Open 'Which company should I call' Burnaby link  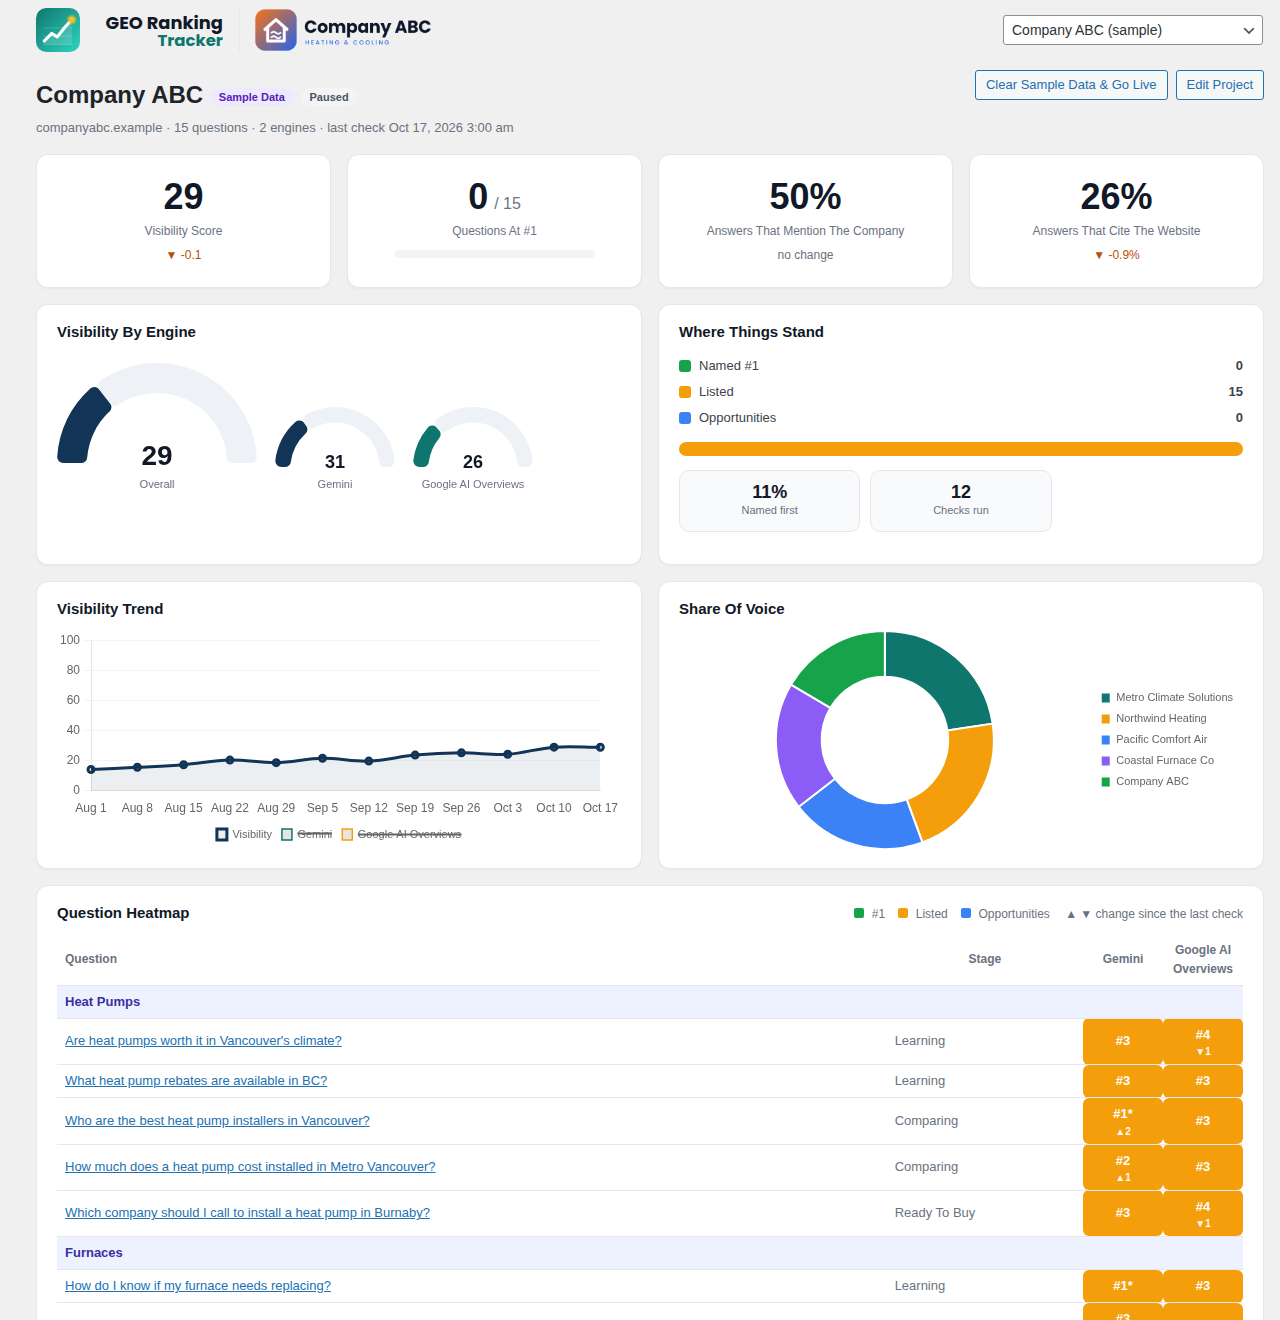pyautogui.click(x=247, y=1213)
